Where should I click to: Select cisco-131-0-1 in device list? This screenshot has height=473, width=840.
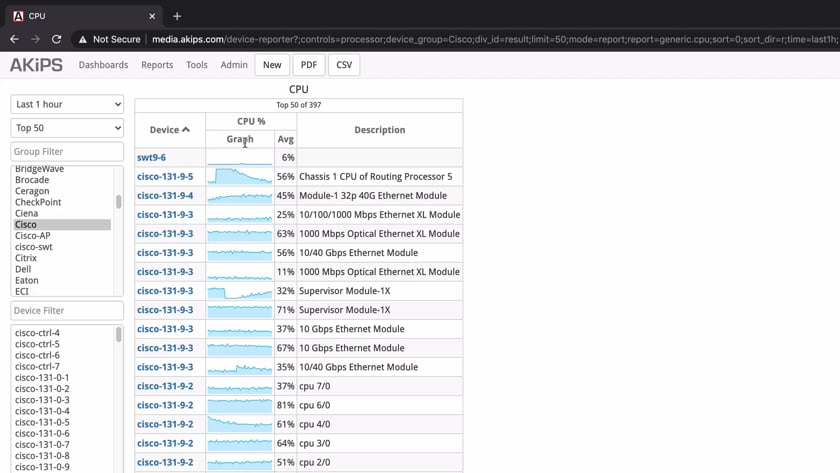42,378
